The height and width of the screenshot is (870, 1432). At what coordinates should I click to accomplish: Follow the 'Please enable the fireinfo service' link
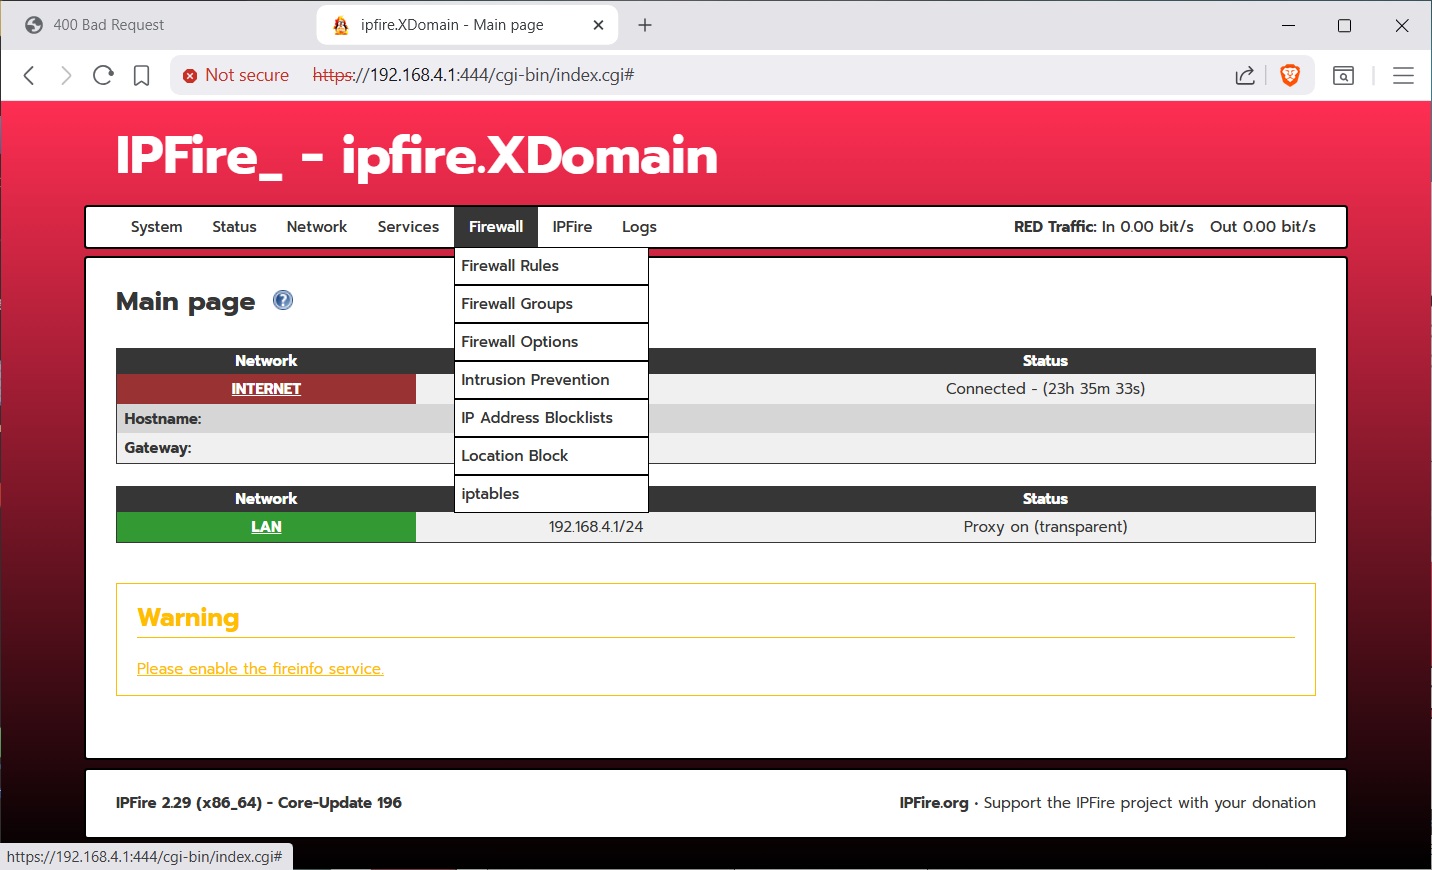pyautogui.click(x=260, y=669)
